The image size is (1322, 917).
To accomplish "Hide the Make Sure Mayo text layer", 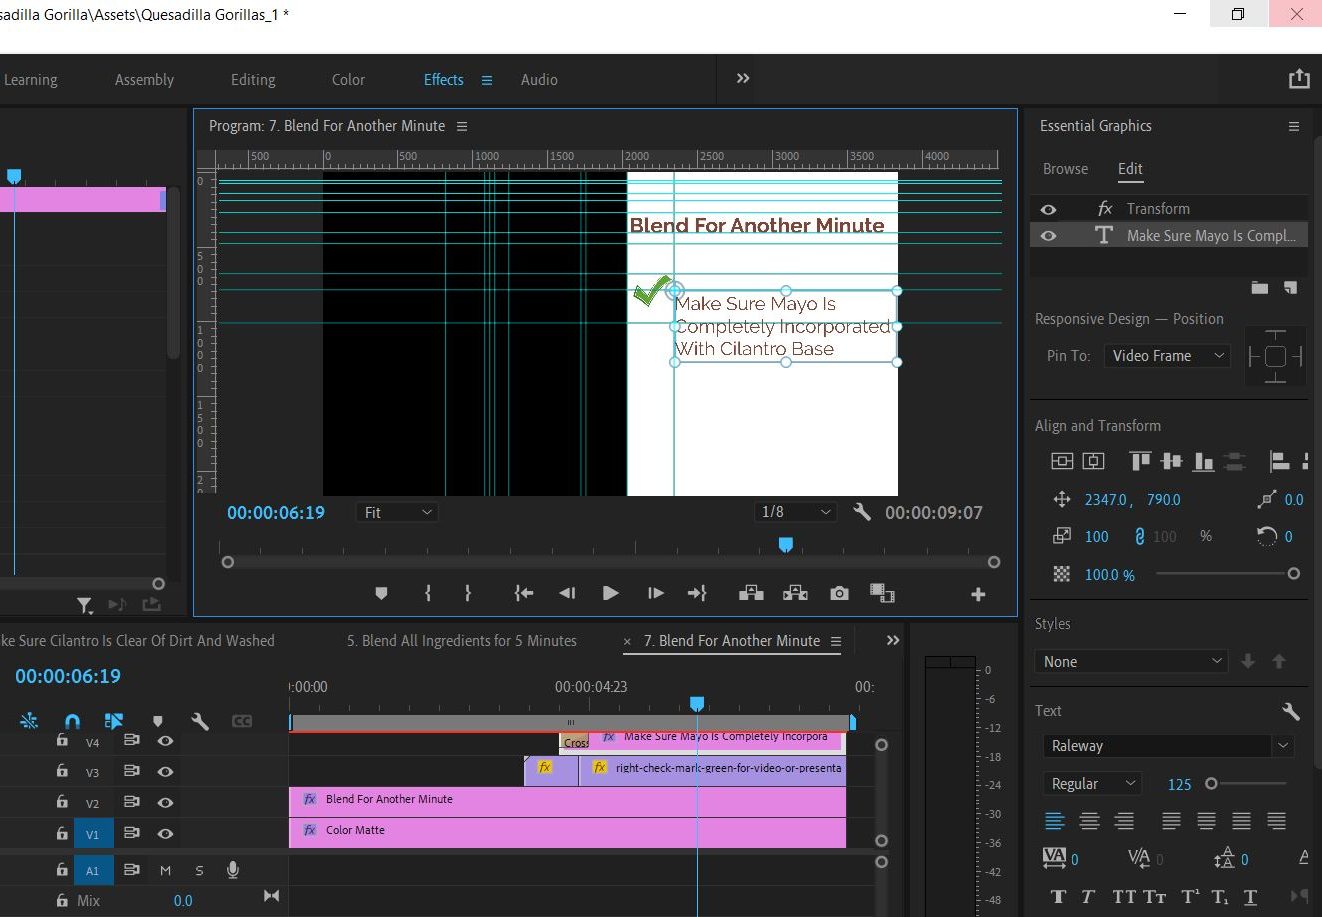I will (1048, 236).
